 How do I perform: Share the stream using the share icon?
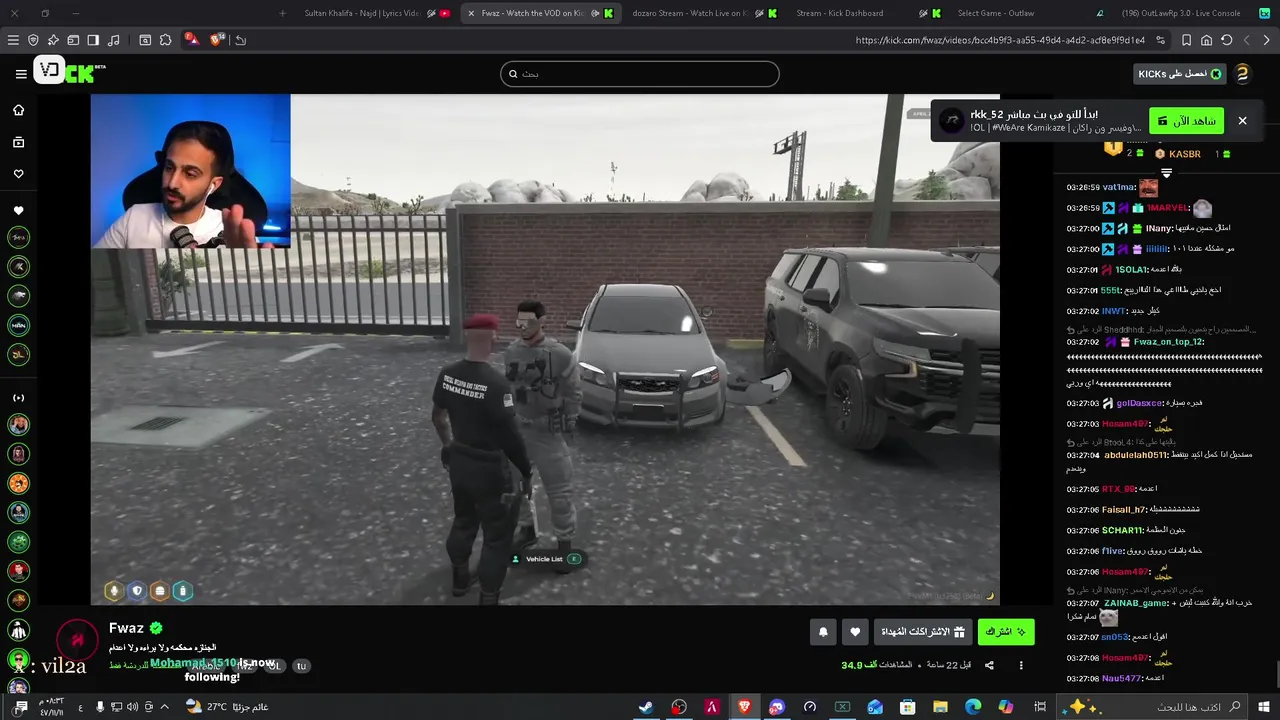(x=989, y=665)
